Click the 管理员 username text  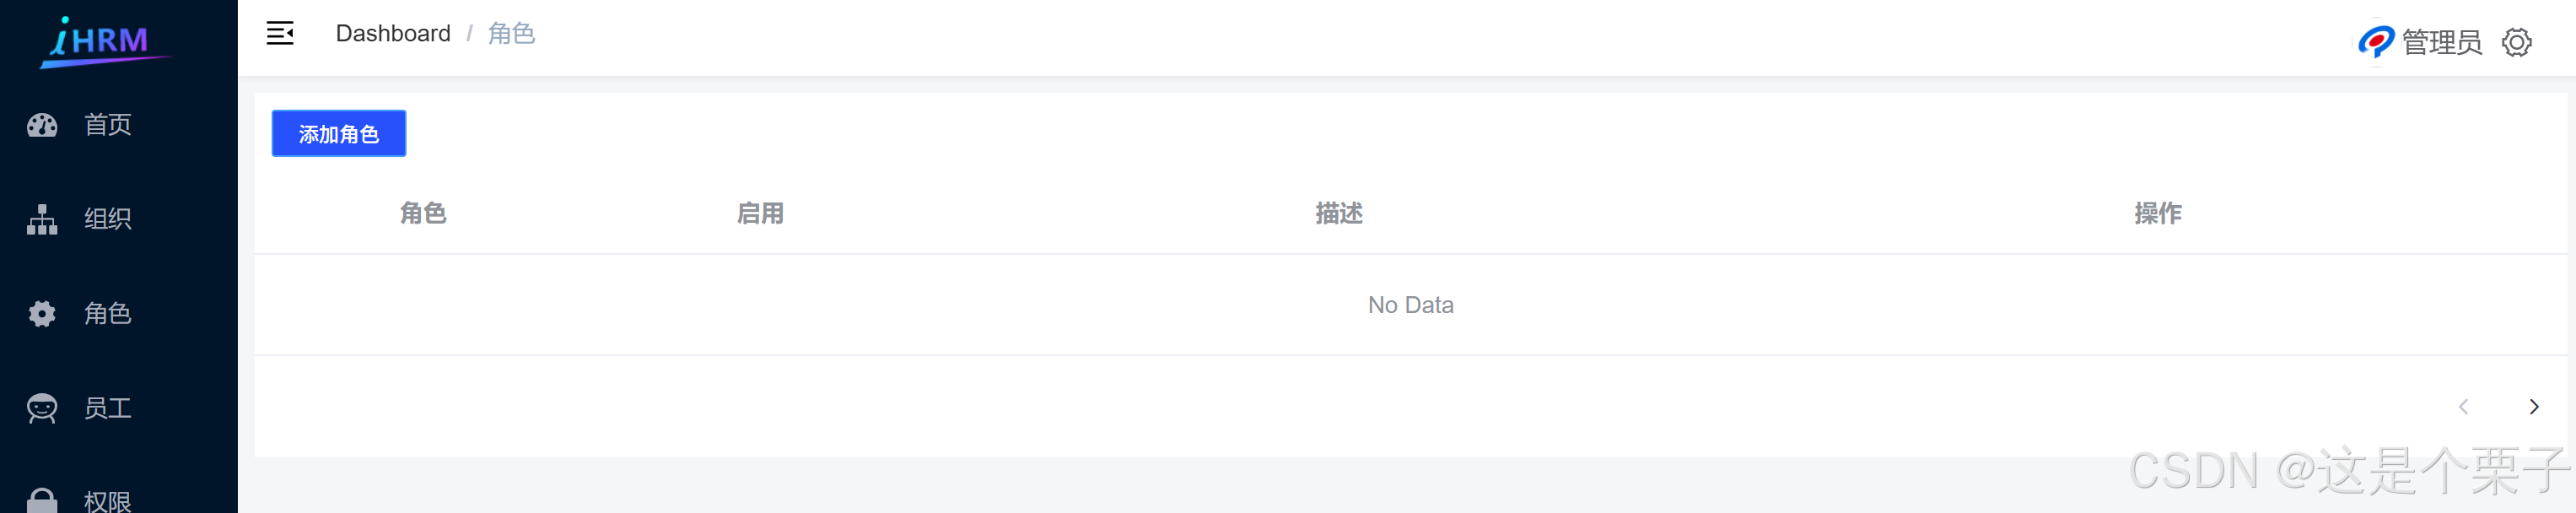coord(2442,42)
